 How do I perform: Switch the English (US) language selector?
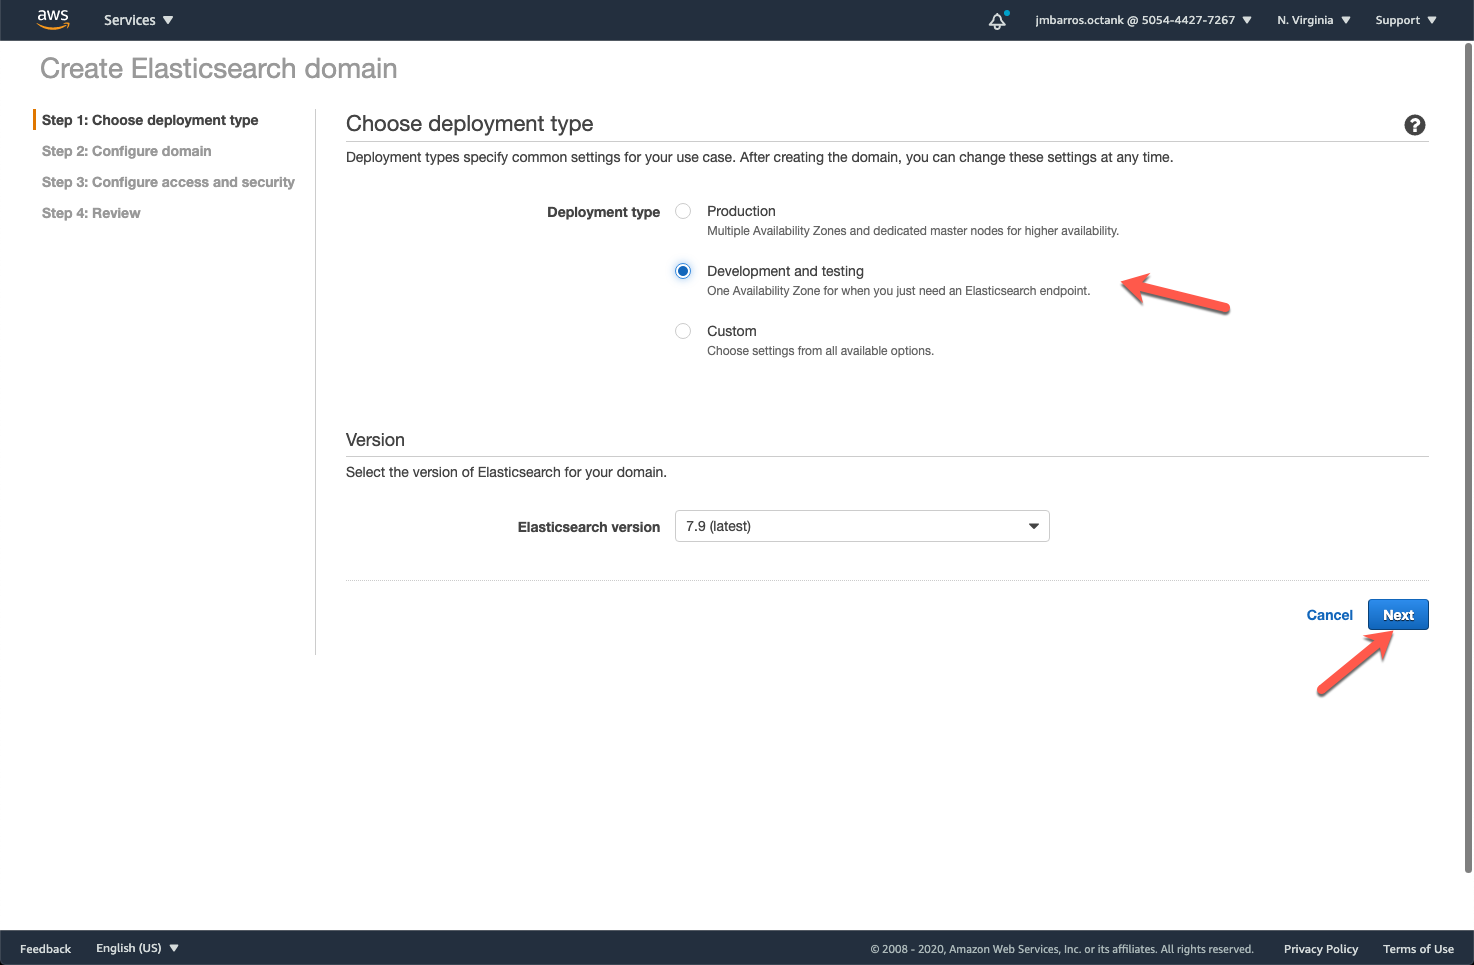[x=137, y=948]
